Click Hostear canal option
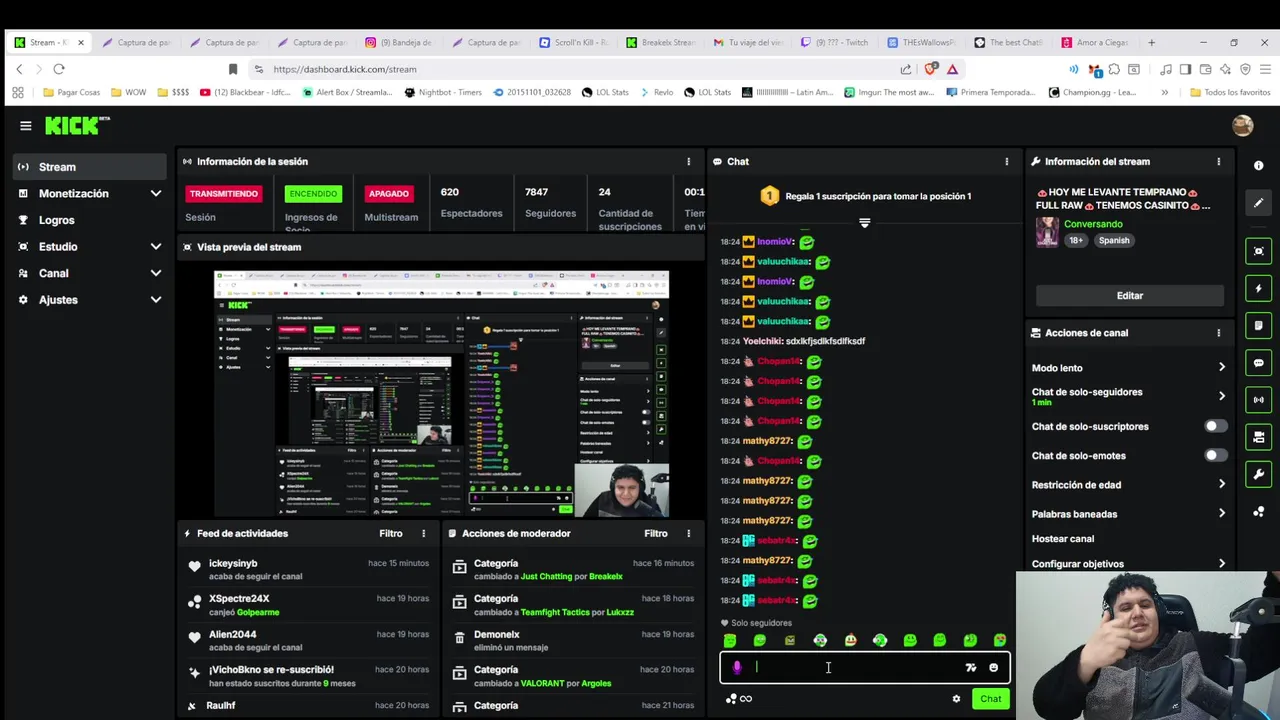The image size is (1280, 720). (1063, 538)
